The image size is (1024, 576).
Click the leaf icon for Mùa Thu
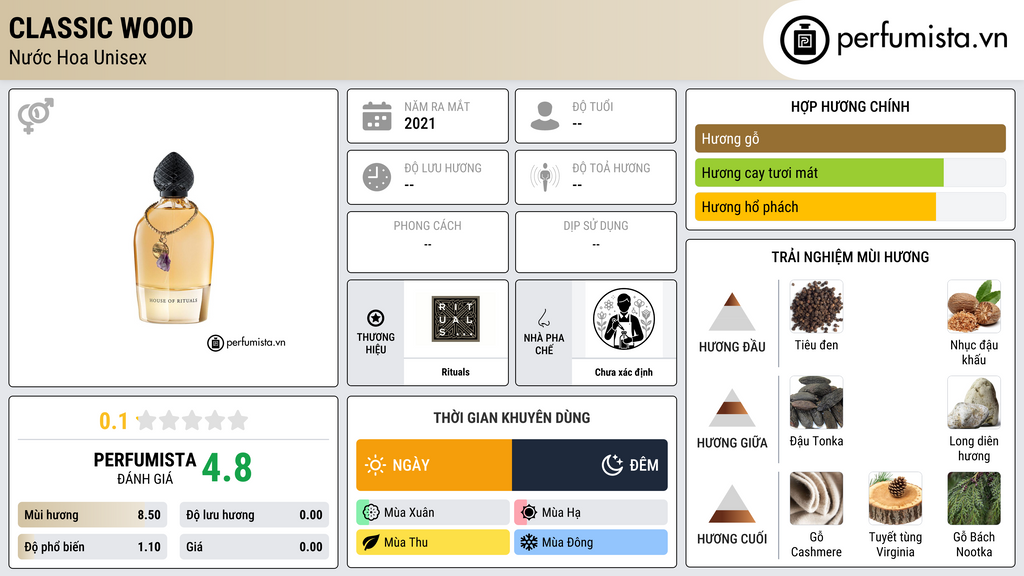(x=371, y=542)
